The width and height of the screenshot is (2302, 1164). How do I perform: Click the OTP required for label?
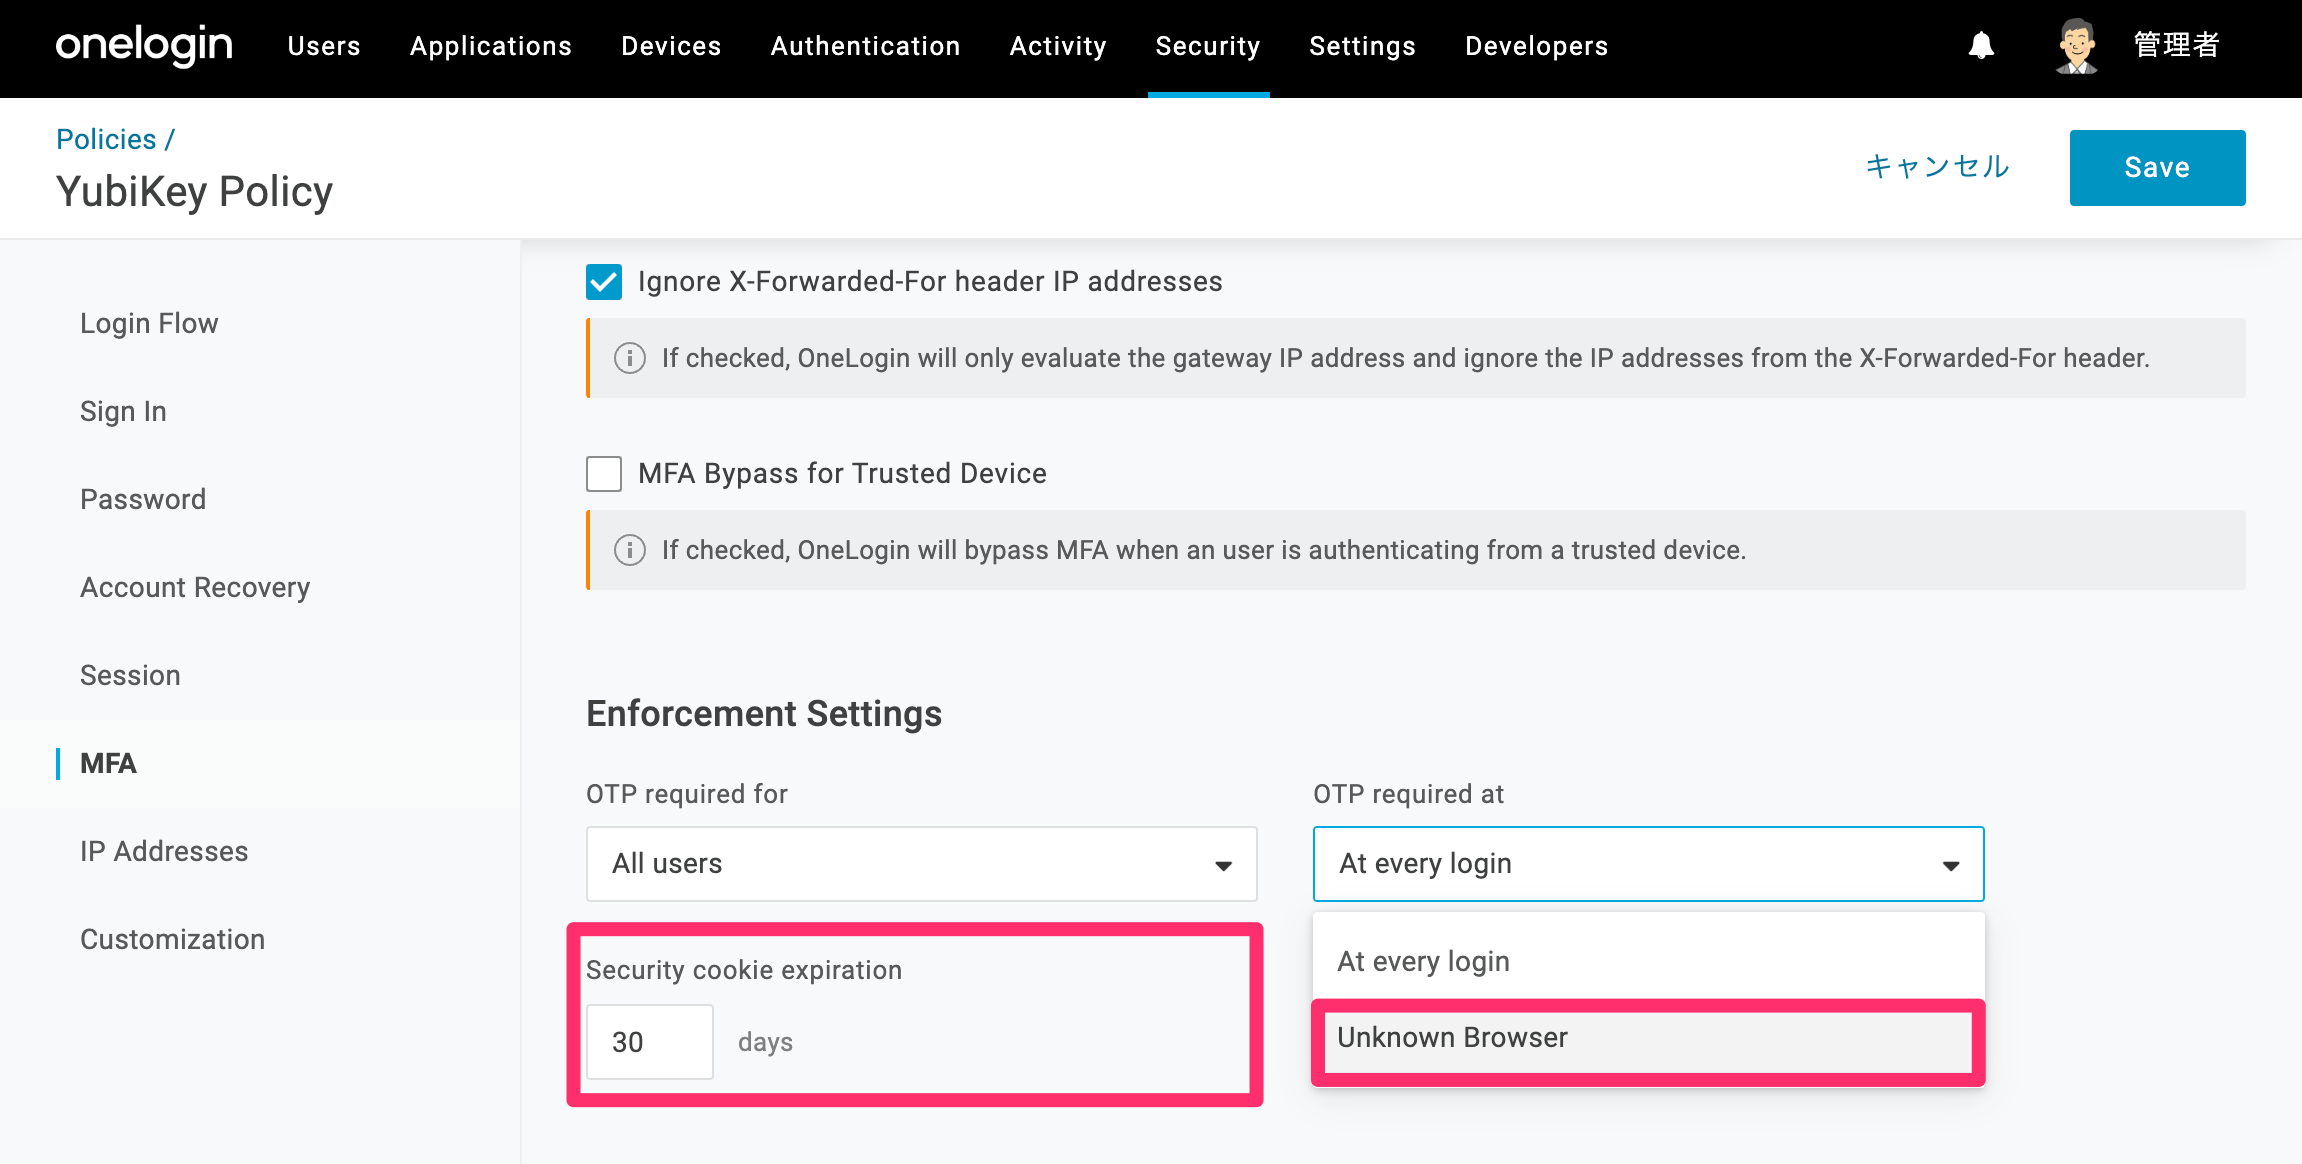tap(687, 794)
